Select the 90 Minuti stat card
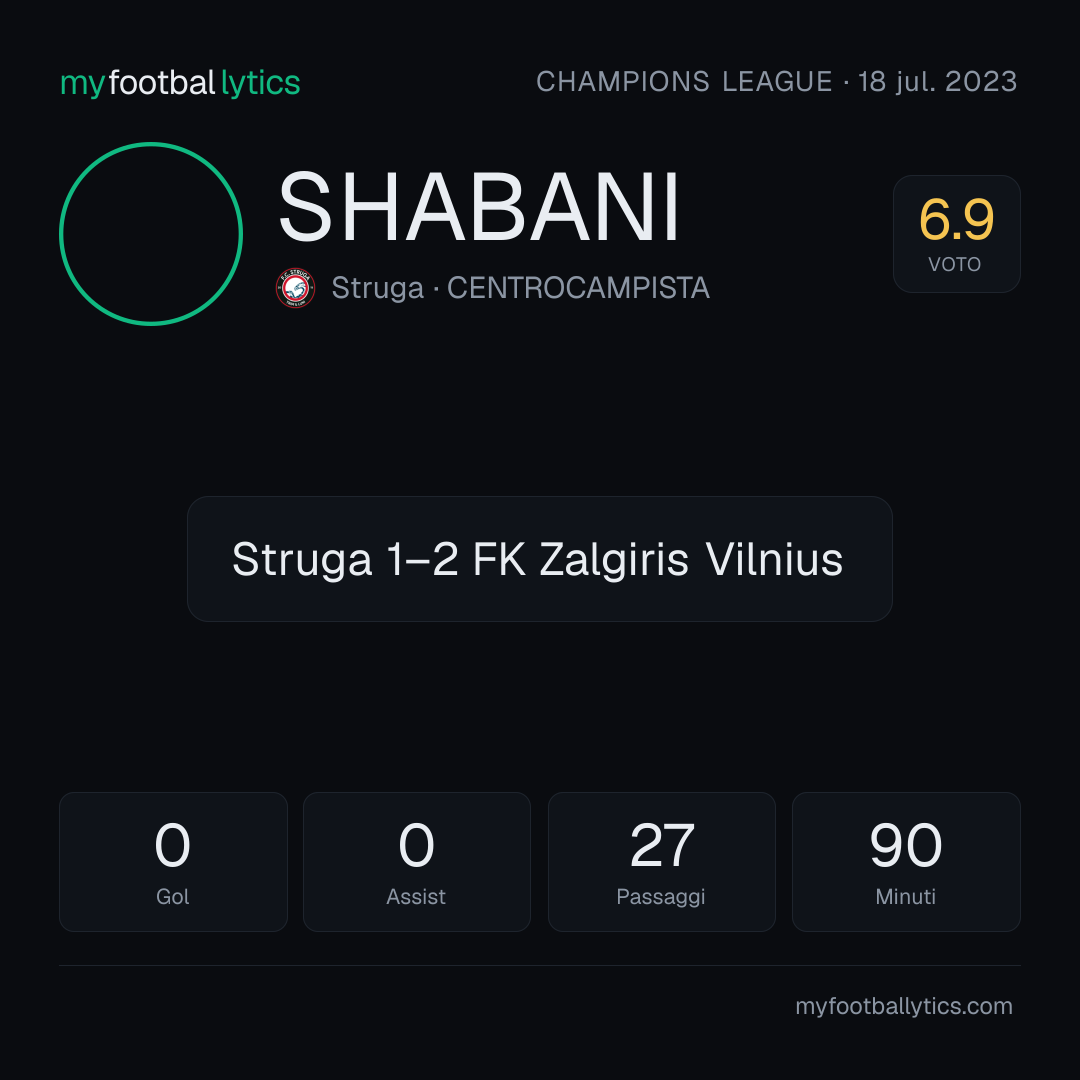 (906, 862)
